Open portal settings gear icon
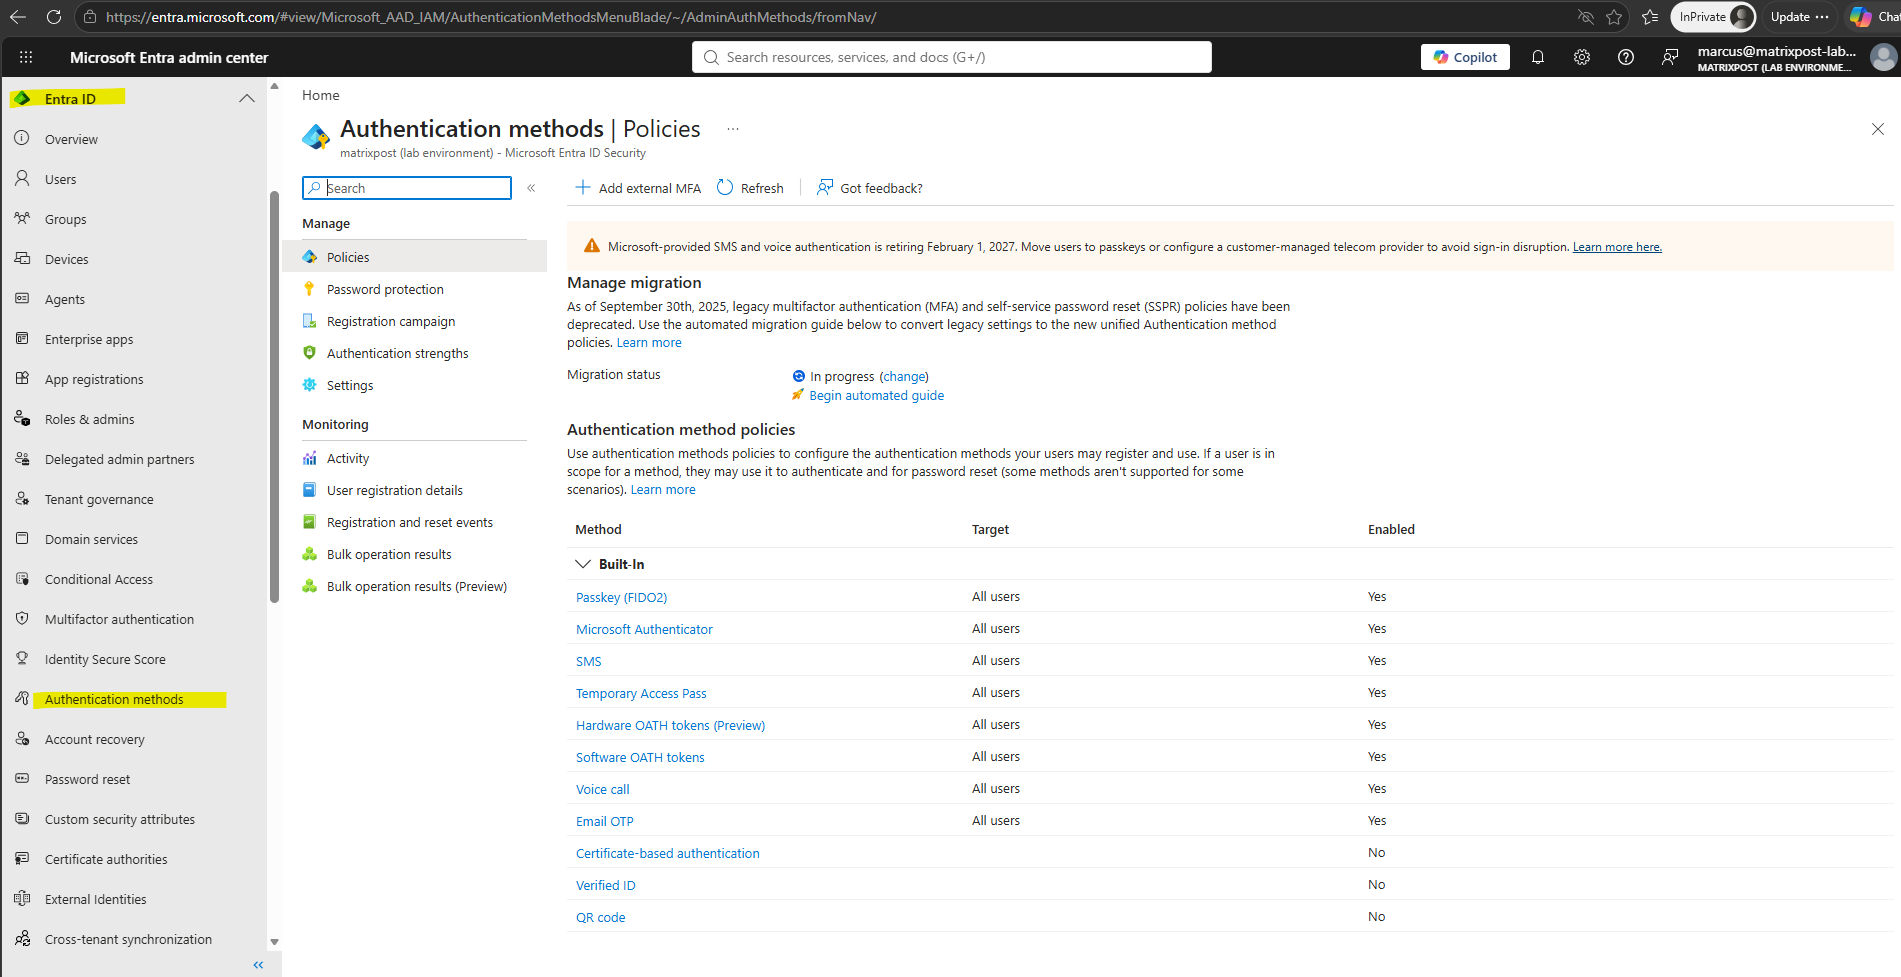This screenshot has width=1901, height=977. click(x=1581, y=57)
